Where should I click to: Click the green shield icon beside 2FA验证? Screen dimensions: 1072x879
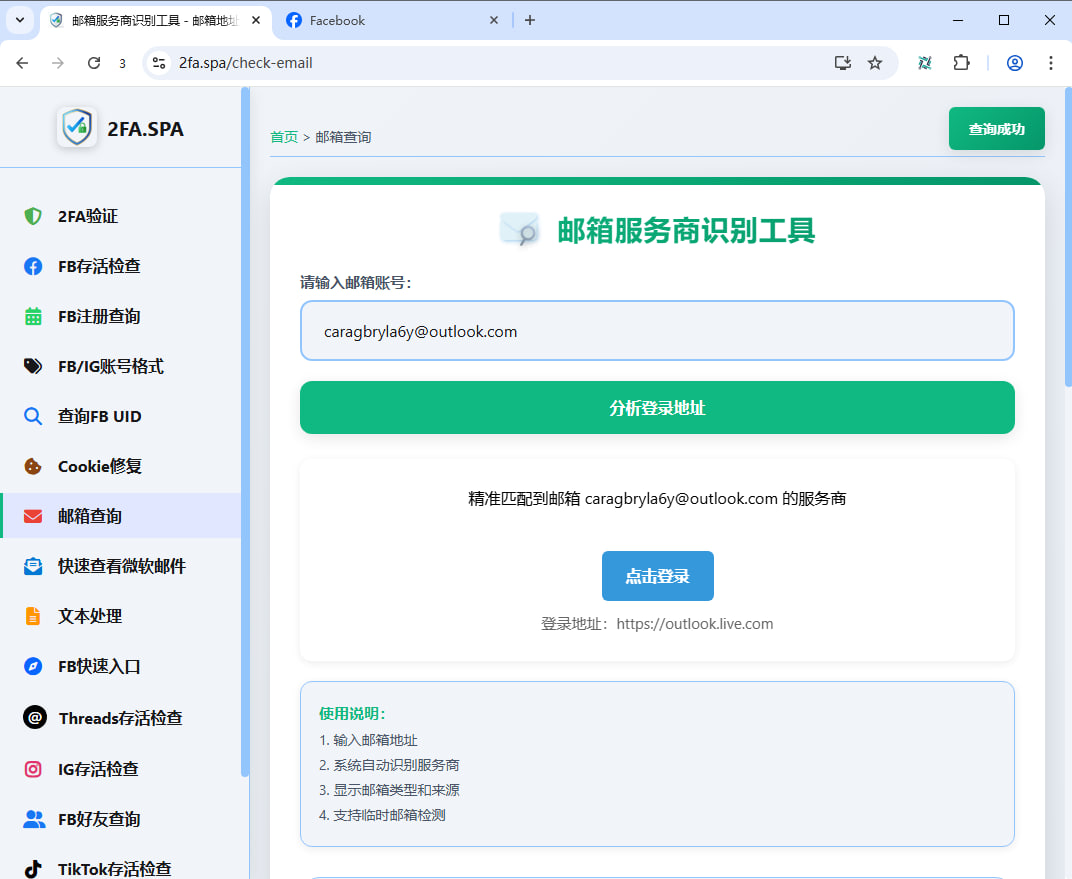click(x=33, y=216)
